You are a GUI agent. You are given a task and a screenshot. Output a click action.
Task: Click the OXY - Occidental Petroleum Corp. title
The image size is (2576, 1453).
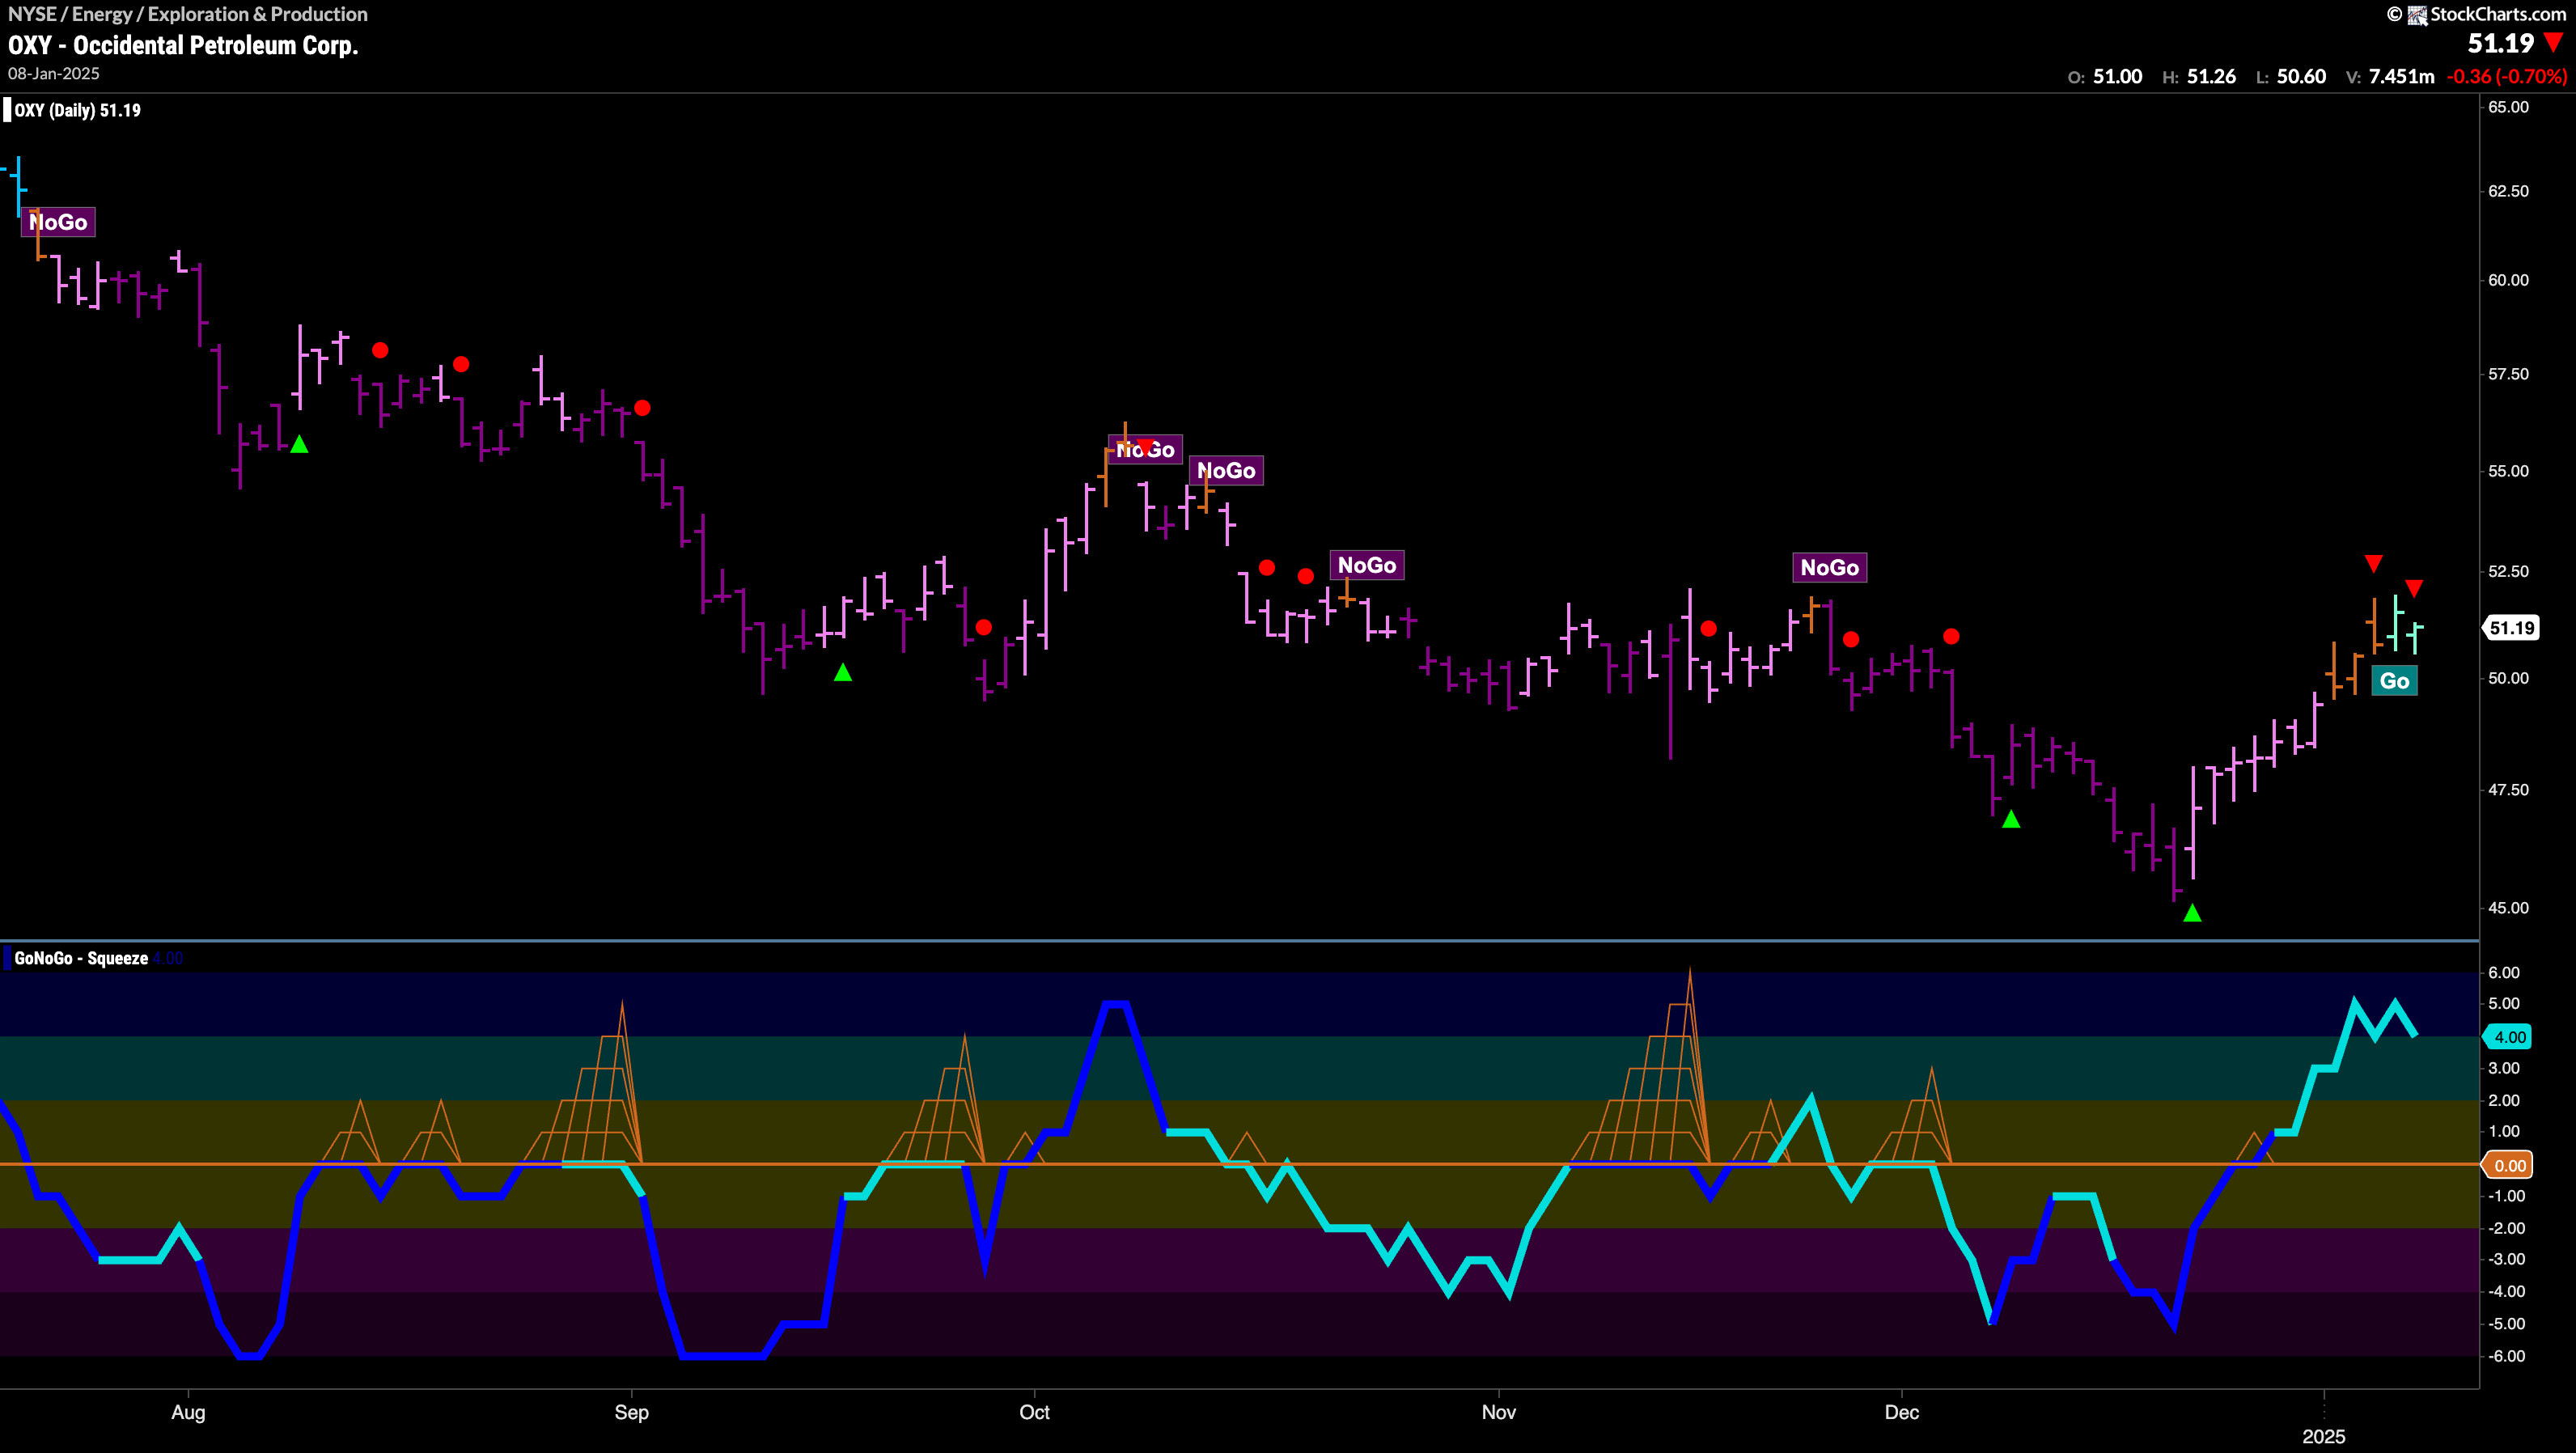(183, 45)
